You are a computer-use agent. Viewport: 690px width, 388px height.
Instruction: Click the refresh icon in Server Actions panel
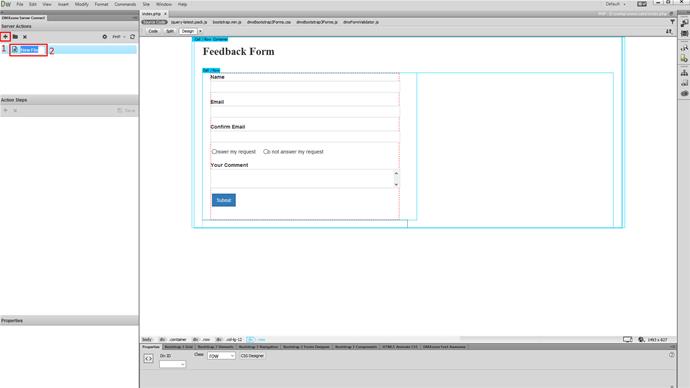pos(132,37)
